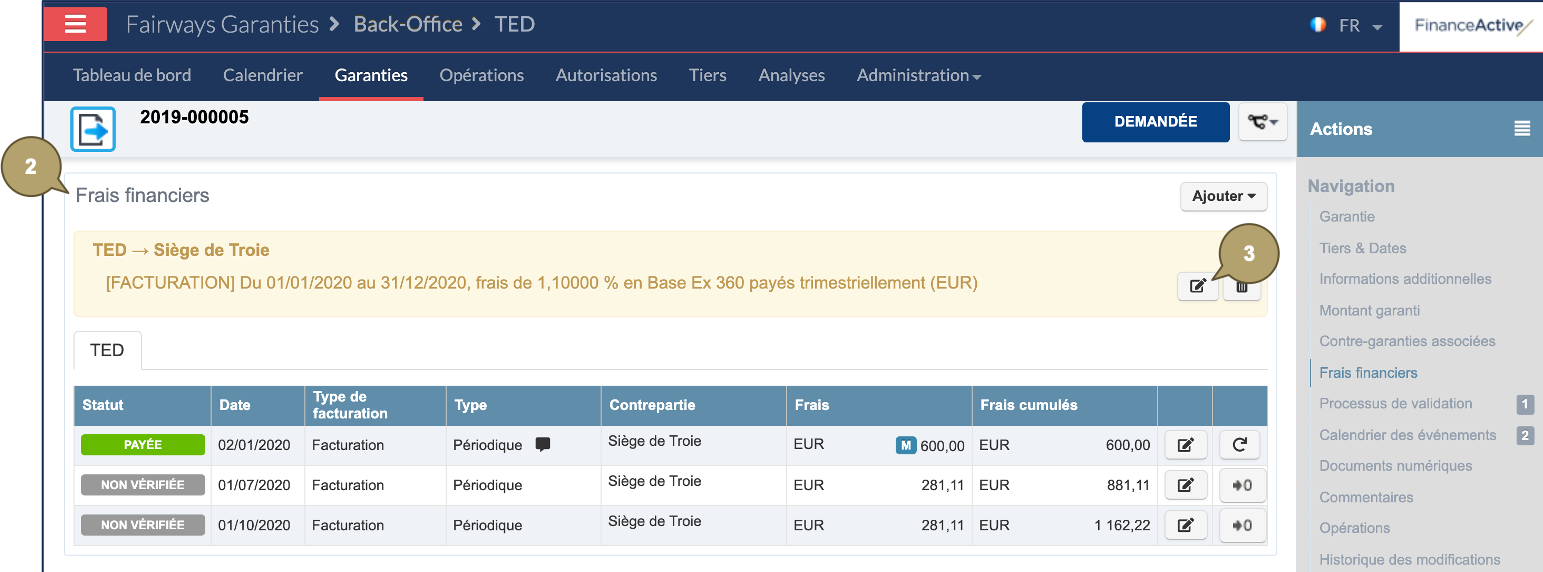
Task: Click Fairways Garanties in the breadcrumb
Action: 222,24
